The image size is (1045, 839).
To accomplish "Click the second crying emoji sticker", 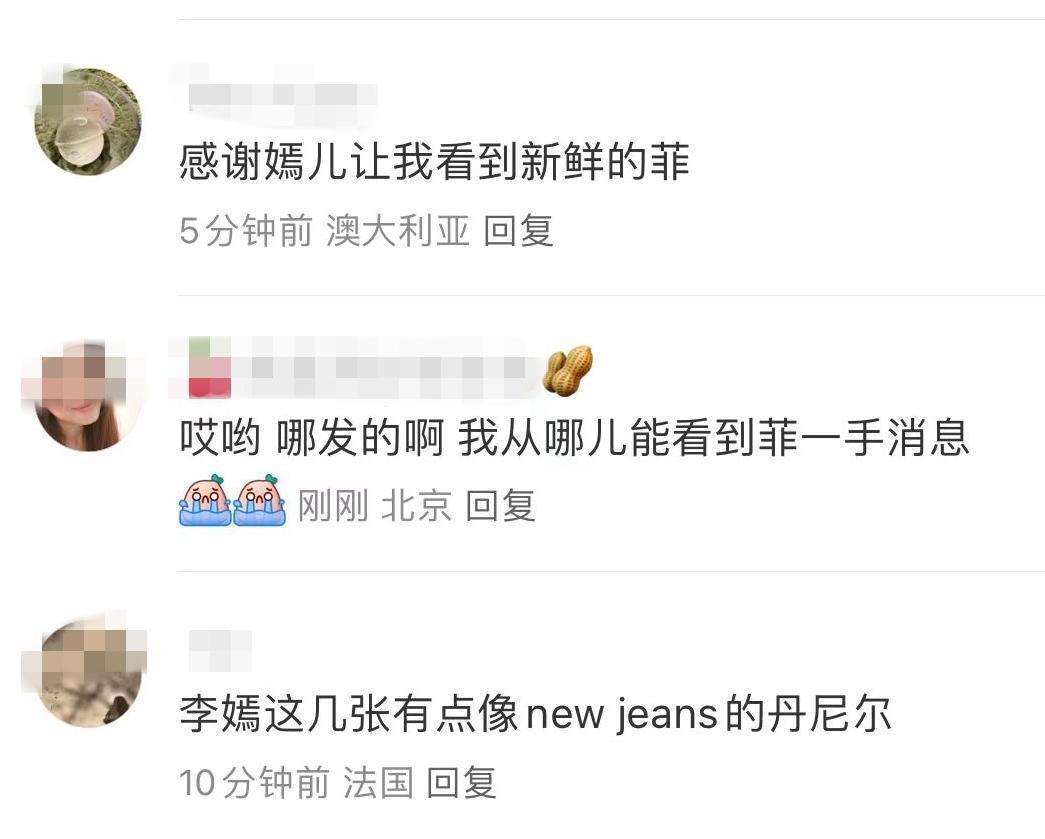I will coord(260,500).
